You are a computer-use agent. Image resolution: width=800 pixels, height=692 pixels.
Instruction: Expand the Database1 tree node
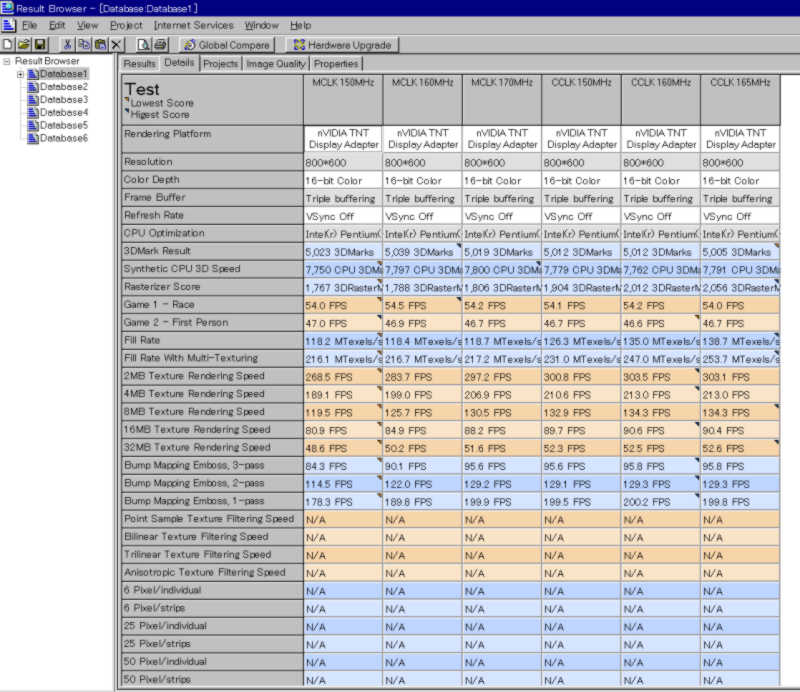[20, 74]
